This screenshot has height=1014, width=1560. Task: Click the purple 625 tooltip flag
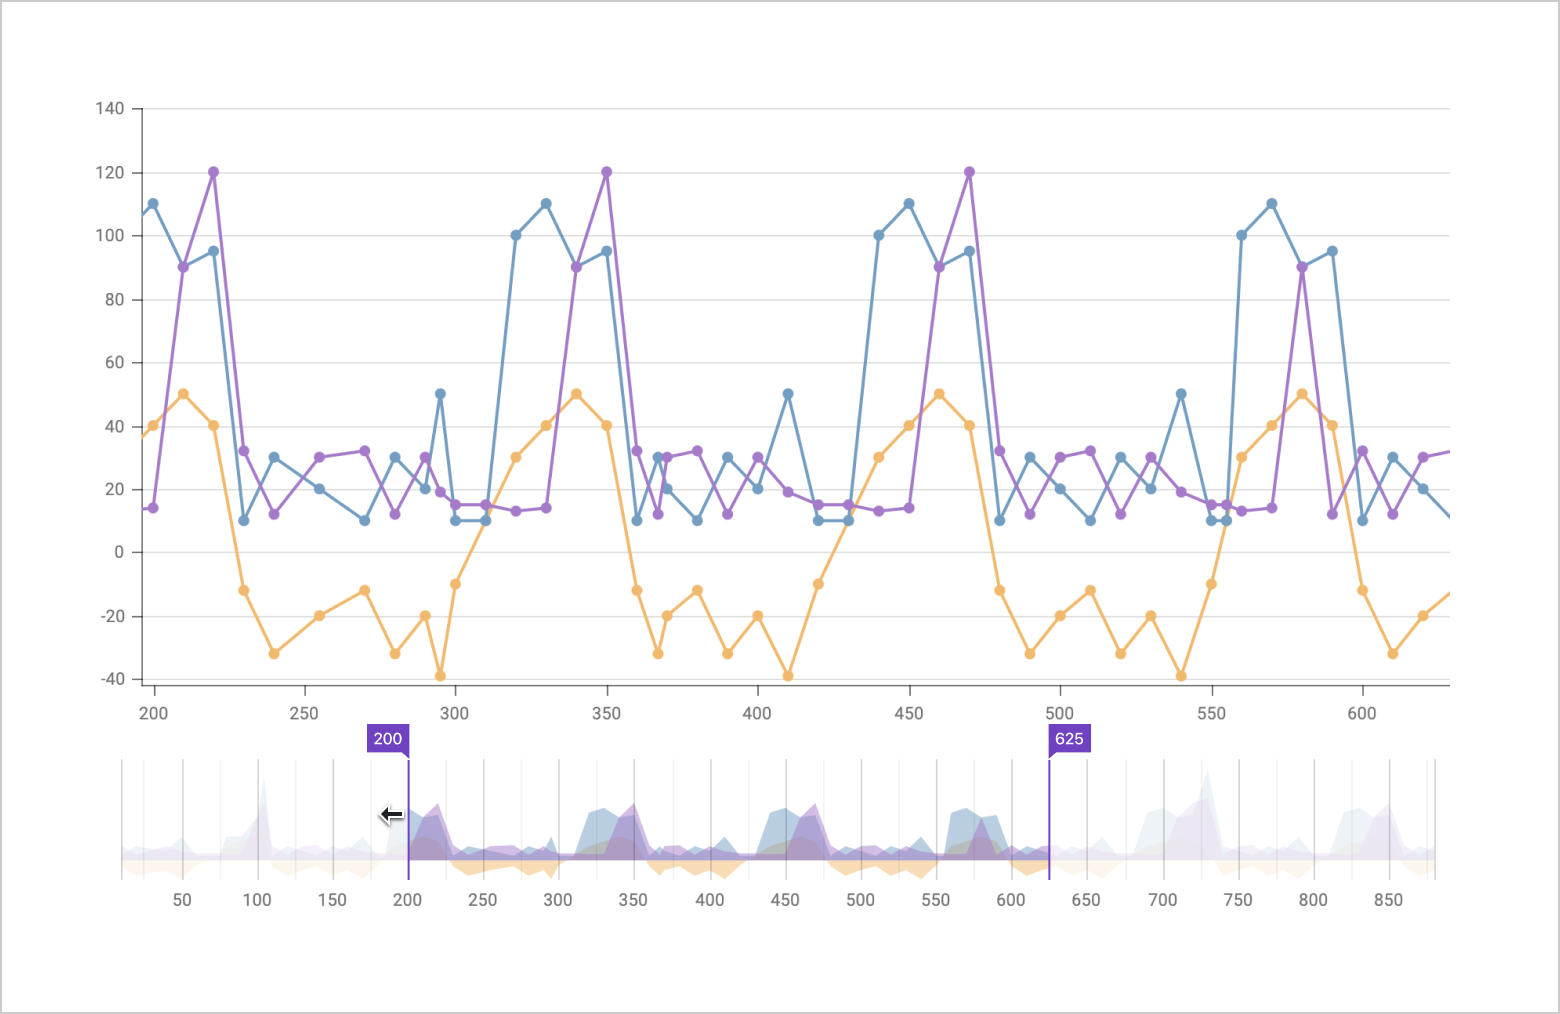1070,740
